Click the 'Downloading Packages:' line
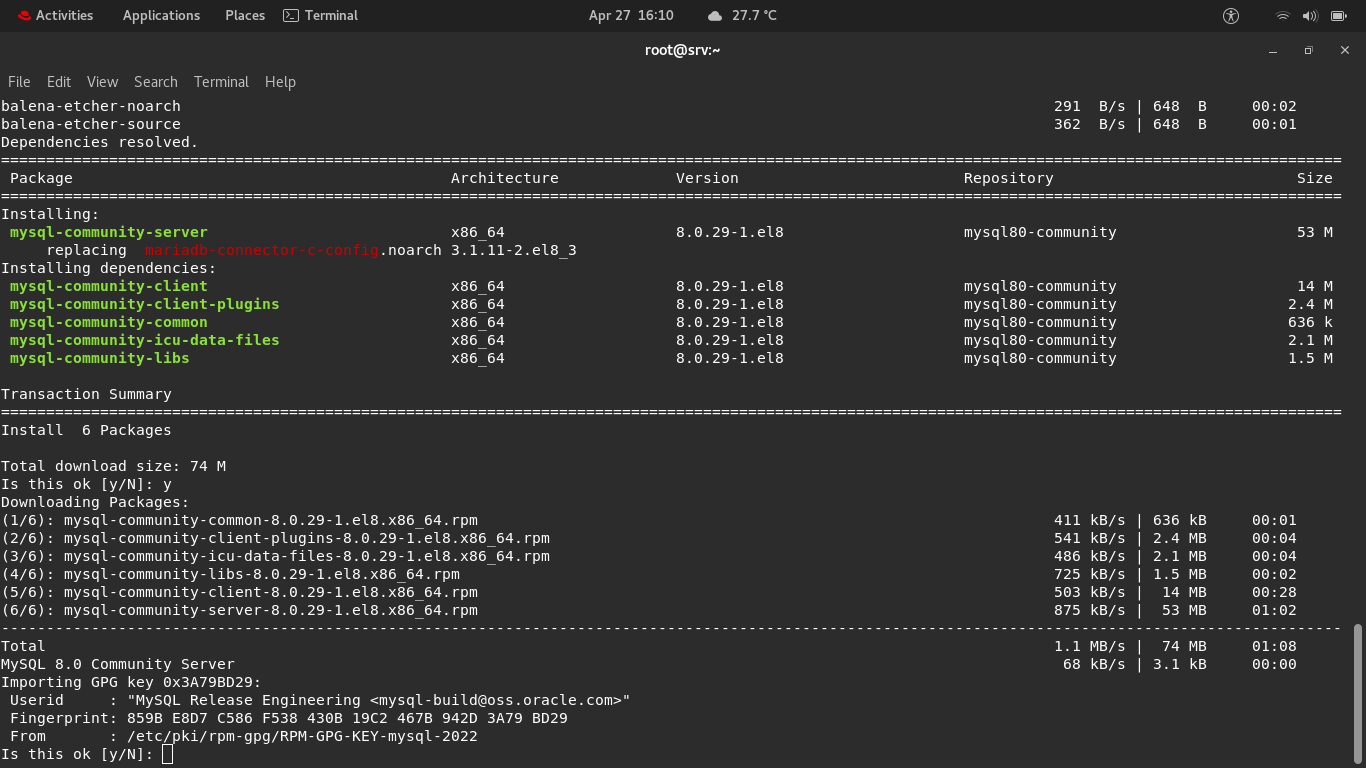Screen dimensions: 1366x768 click(x=95, y=502)
